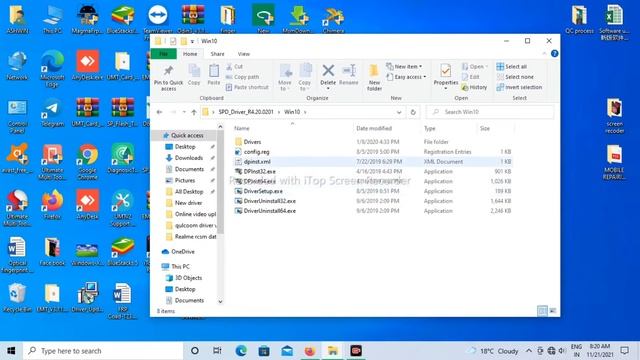The width and height of the screenshot is (640, 360).
Task: Open New driver folder in sidebar
Action: [x=188, y=202]
